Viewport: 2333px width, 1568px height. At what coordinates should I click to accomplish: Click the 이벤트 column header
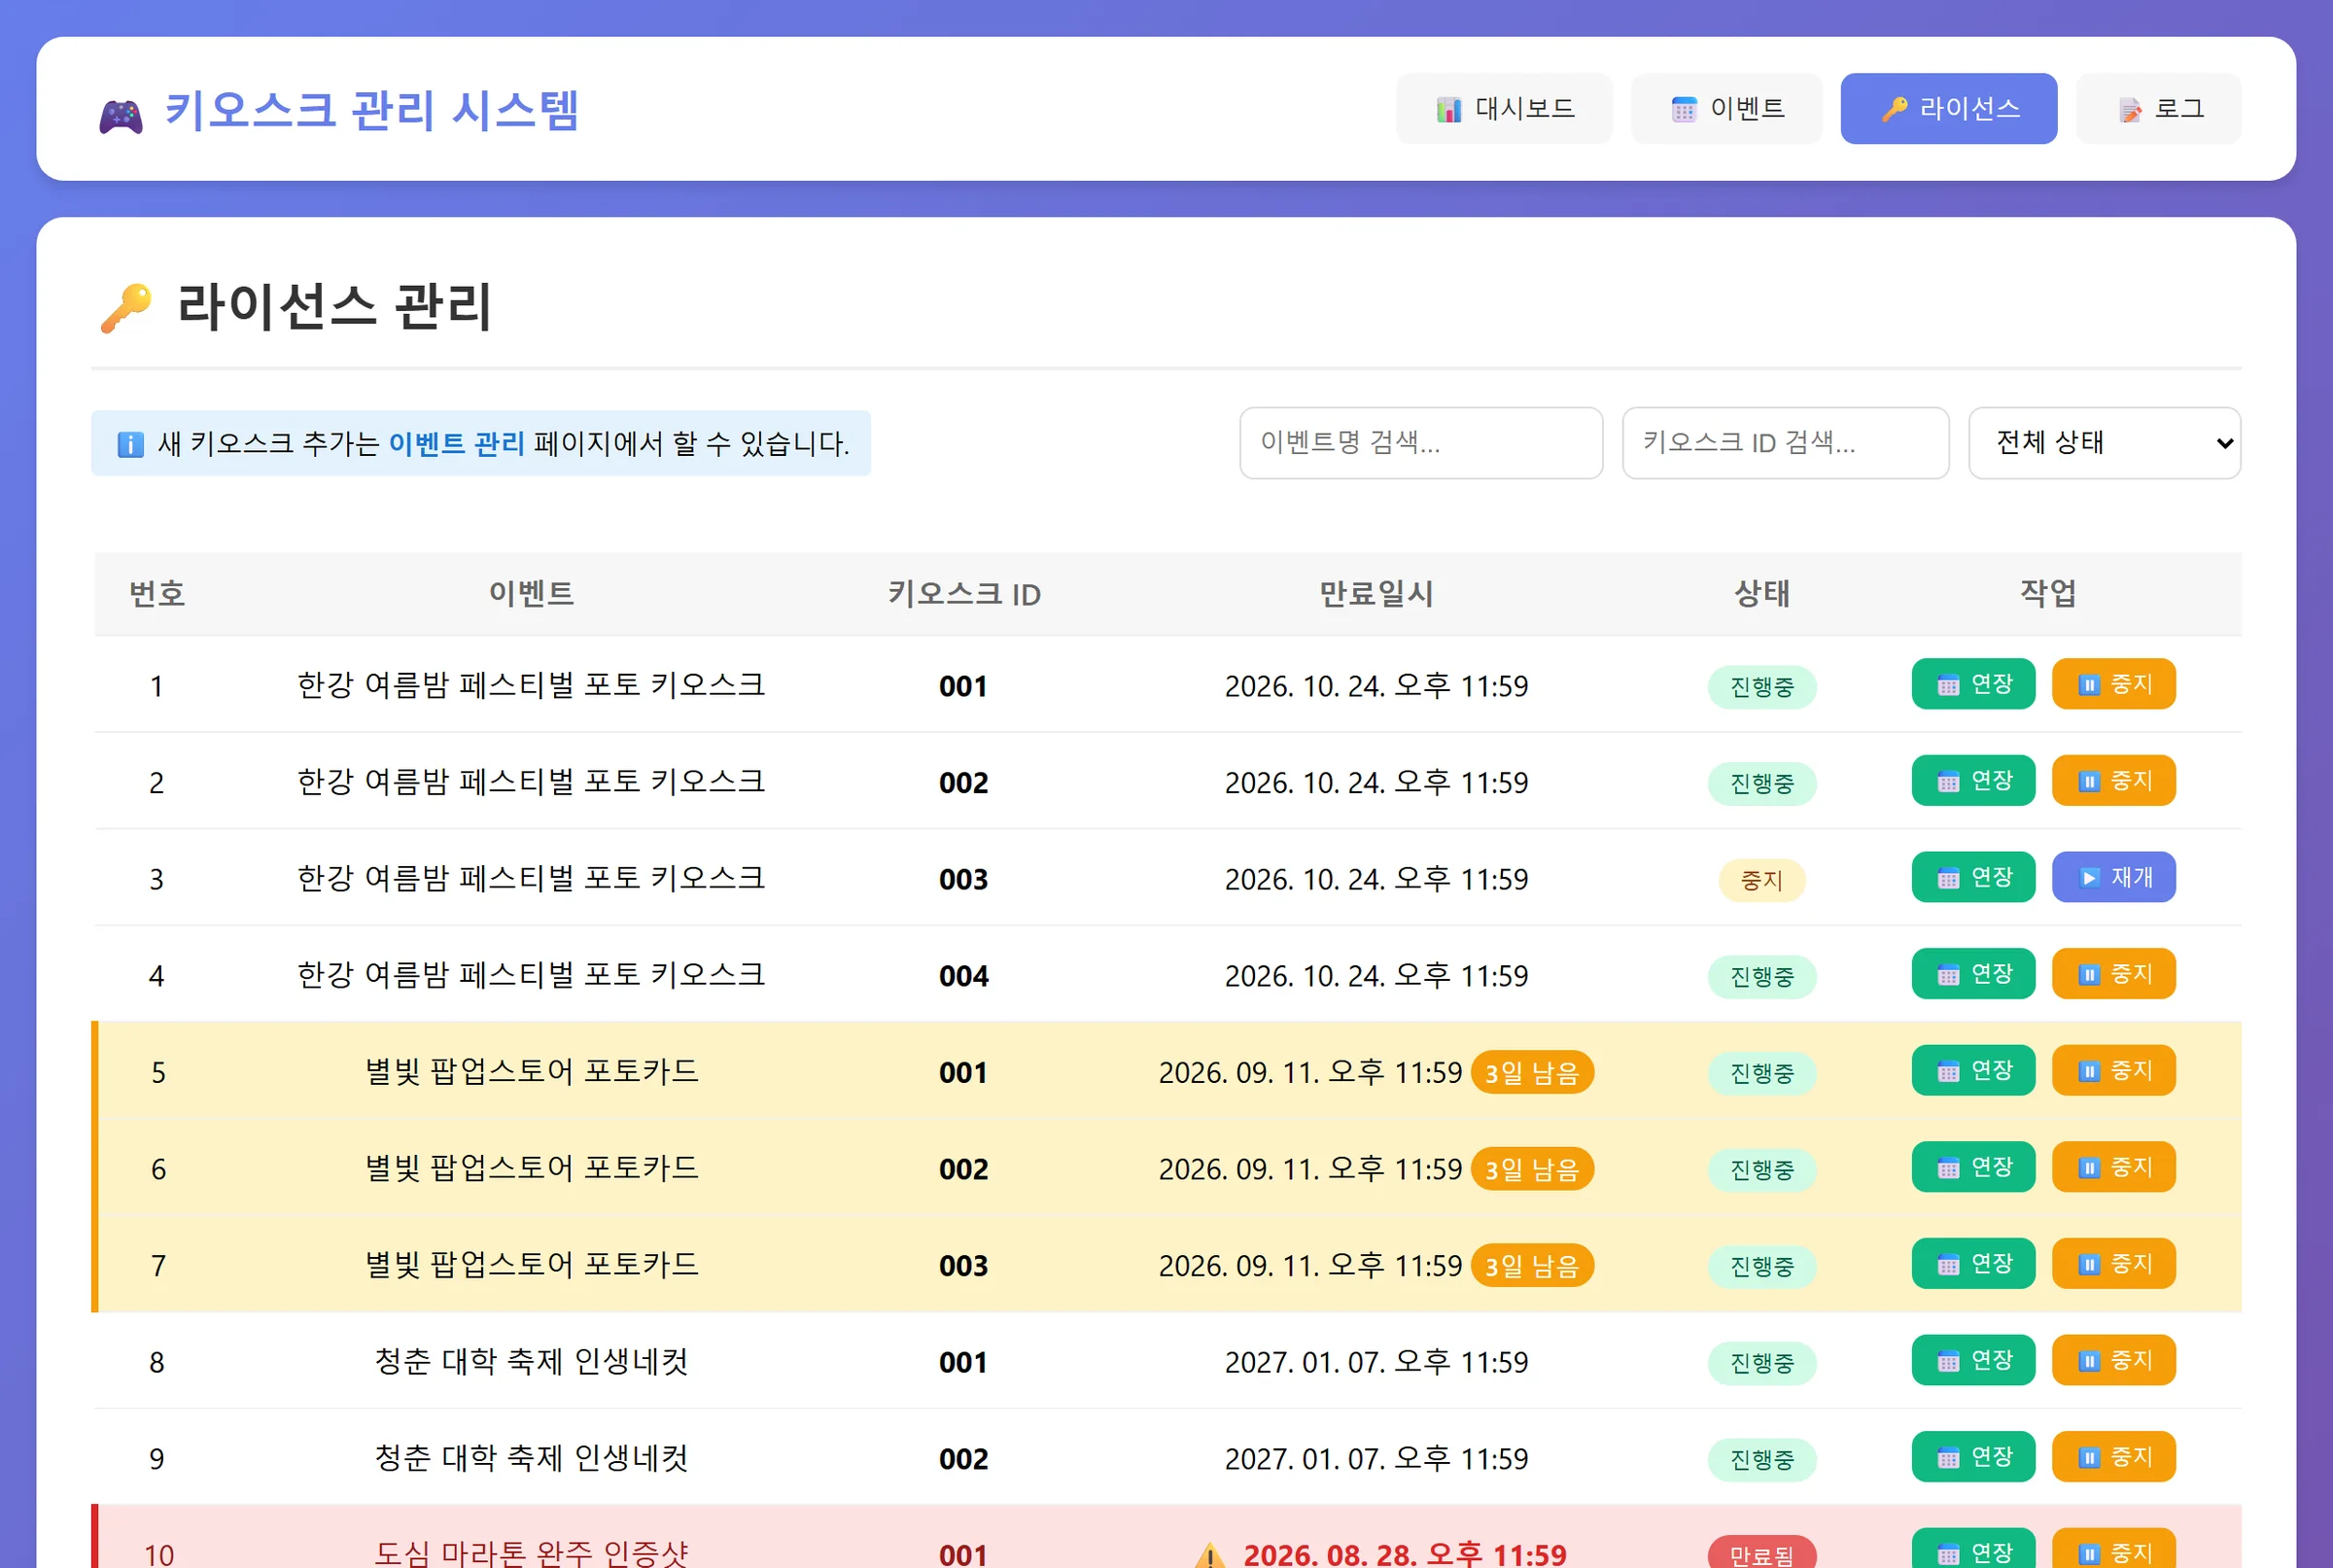[531, 594]
